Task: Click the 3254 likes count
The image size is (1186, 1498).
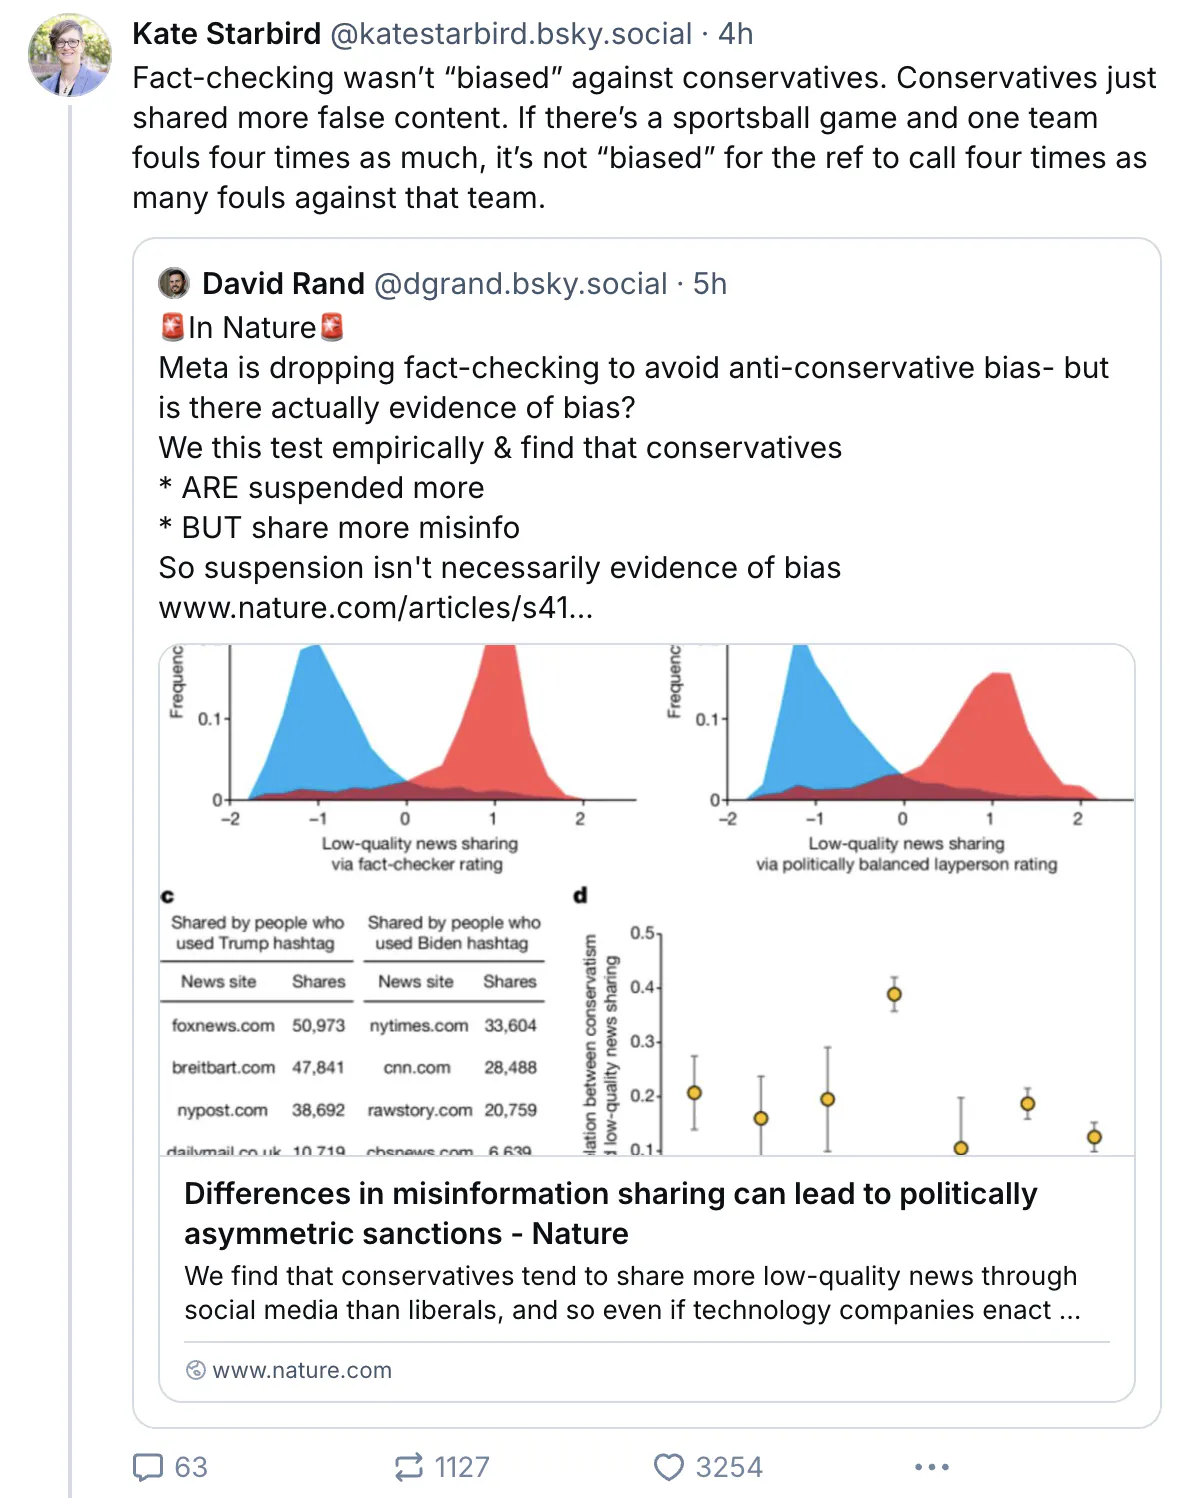Action: tap(729, 1467)
